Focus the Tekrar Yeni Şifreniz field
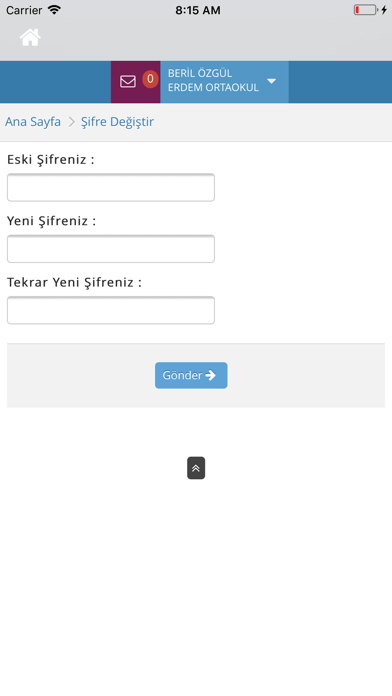Screen dimensions: 392x696 point(111,310)
